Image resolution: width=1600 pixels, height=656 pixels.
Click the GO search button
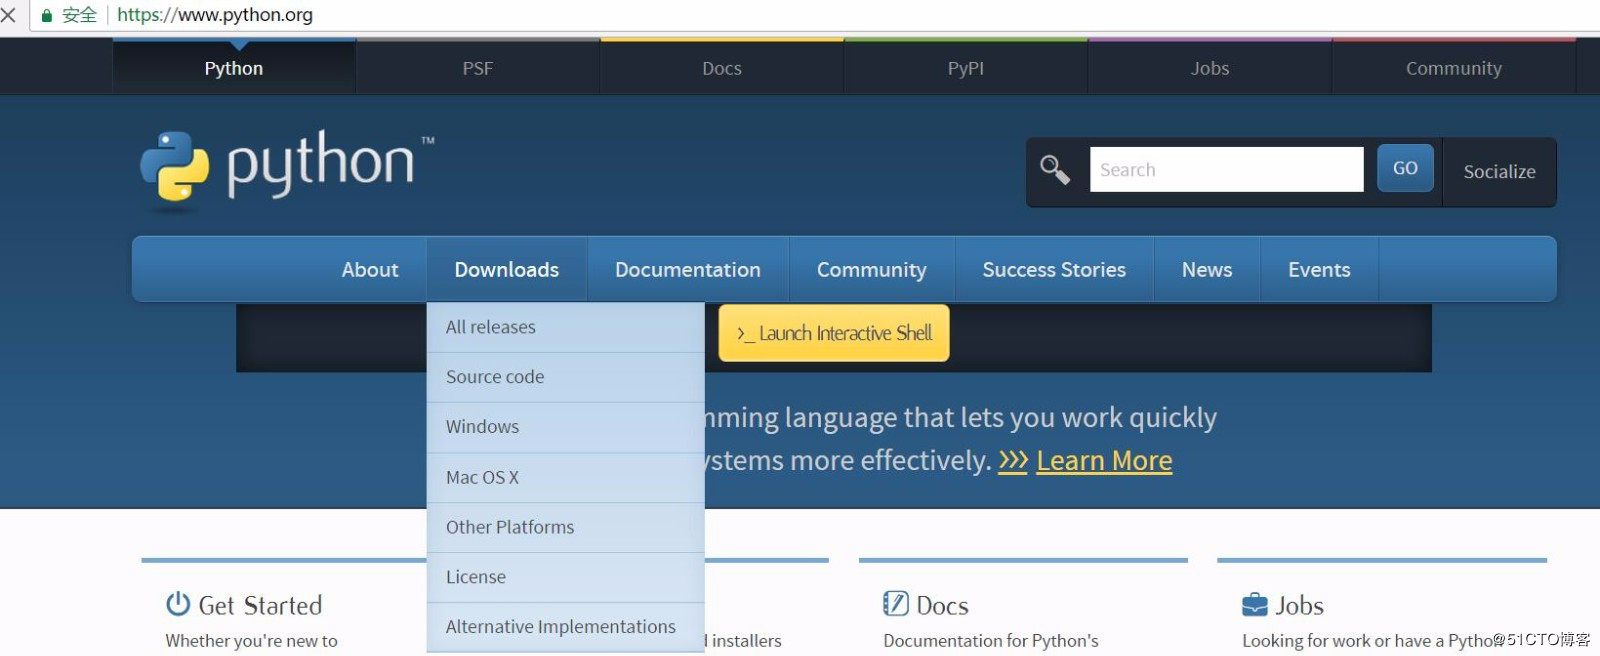tap(1405, 168)
